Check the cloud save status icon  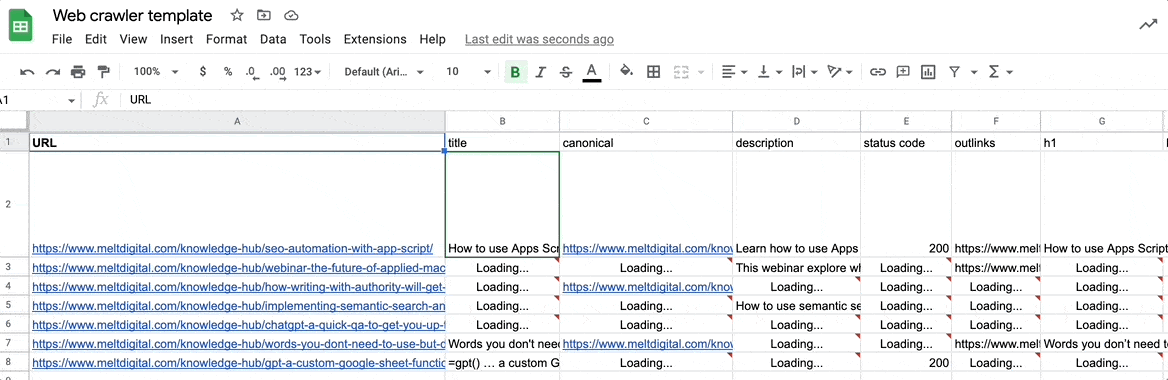(291, 15)
